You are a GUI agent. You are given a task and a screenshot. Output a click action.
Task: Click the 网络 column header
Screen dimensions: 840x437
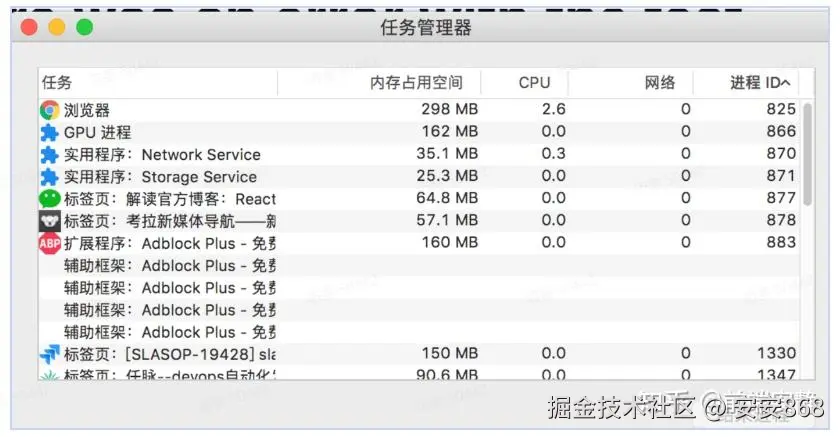coord(660,83)
